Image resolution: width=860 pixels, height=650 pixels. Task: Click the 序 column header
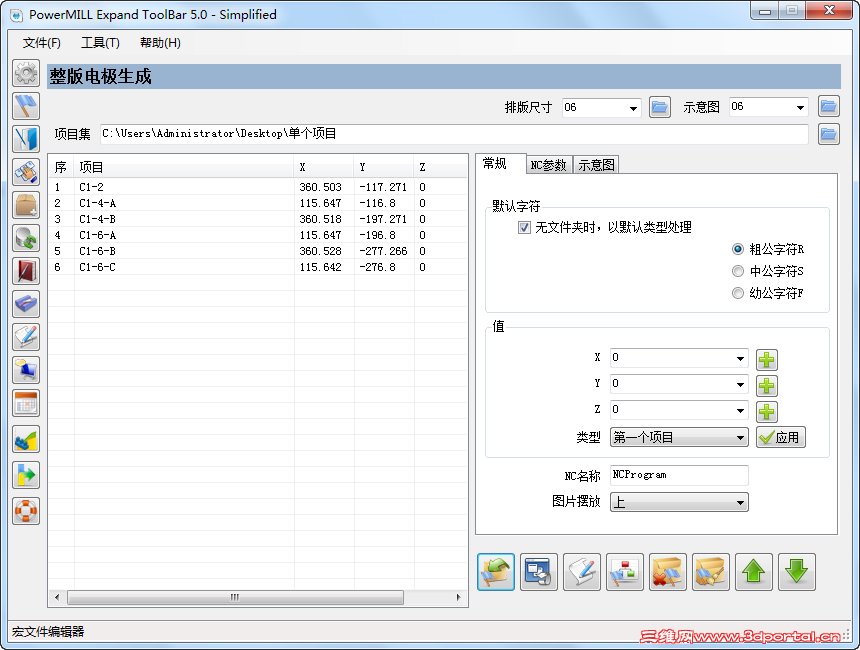click(x=61, y=167)
